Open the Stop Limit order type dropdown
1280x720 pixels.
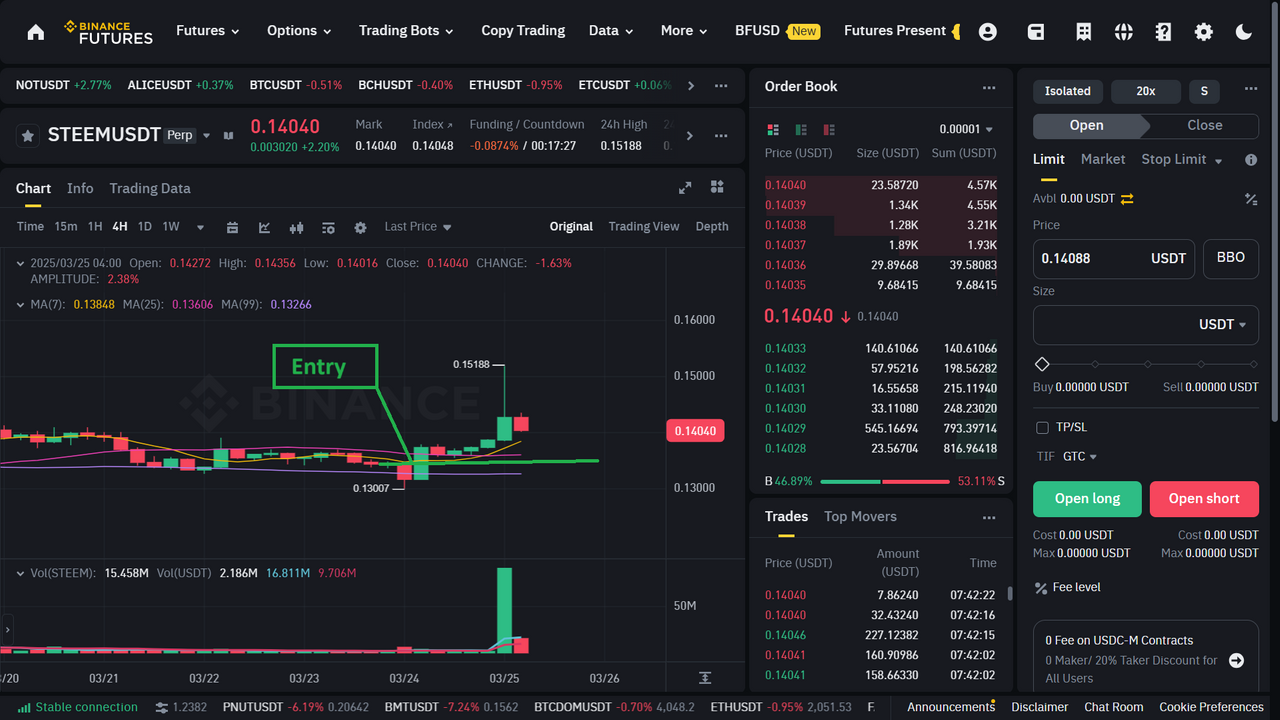point(1182,160)
